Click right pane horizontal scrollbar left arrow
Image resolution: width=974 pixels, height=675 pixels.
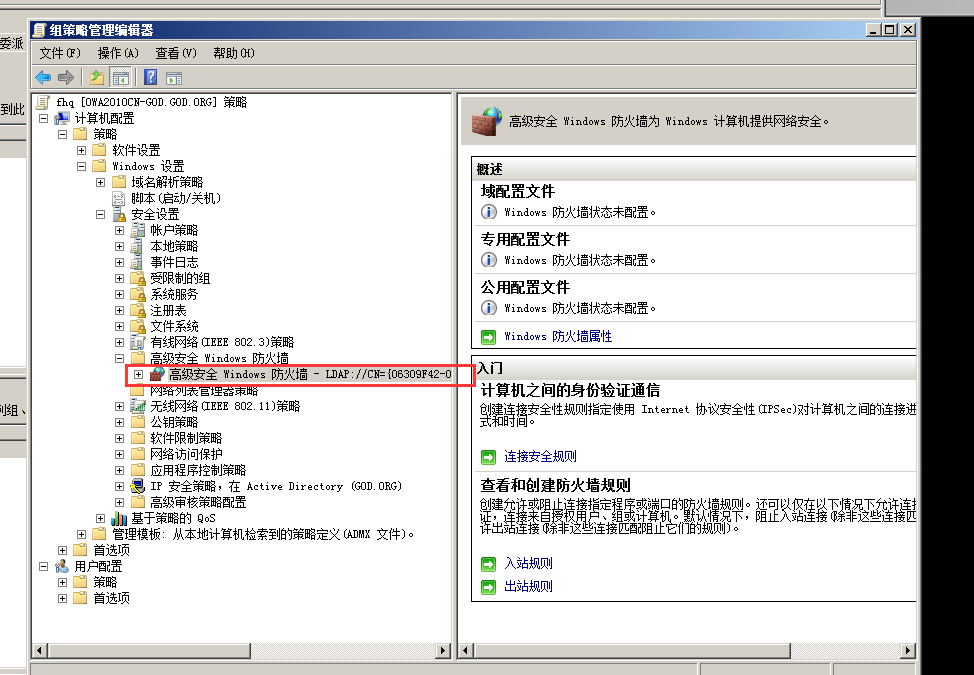click(x=467, y=651)
